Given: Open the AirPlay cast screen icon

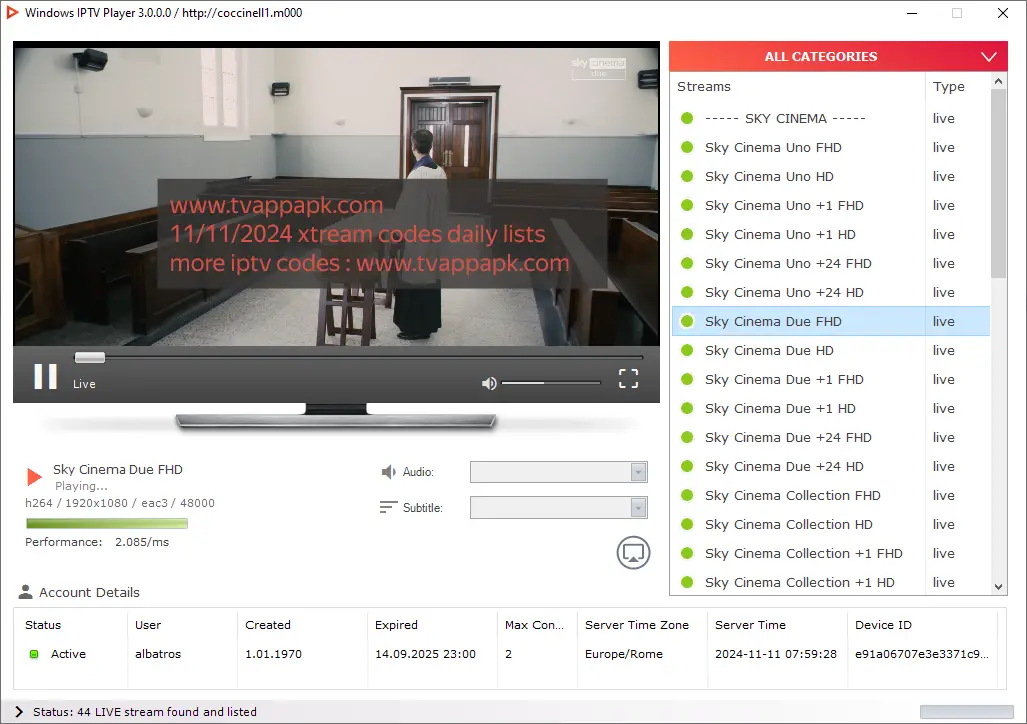Looking at the screenshot, I should pyautogui.click(x=633, y=552).
